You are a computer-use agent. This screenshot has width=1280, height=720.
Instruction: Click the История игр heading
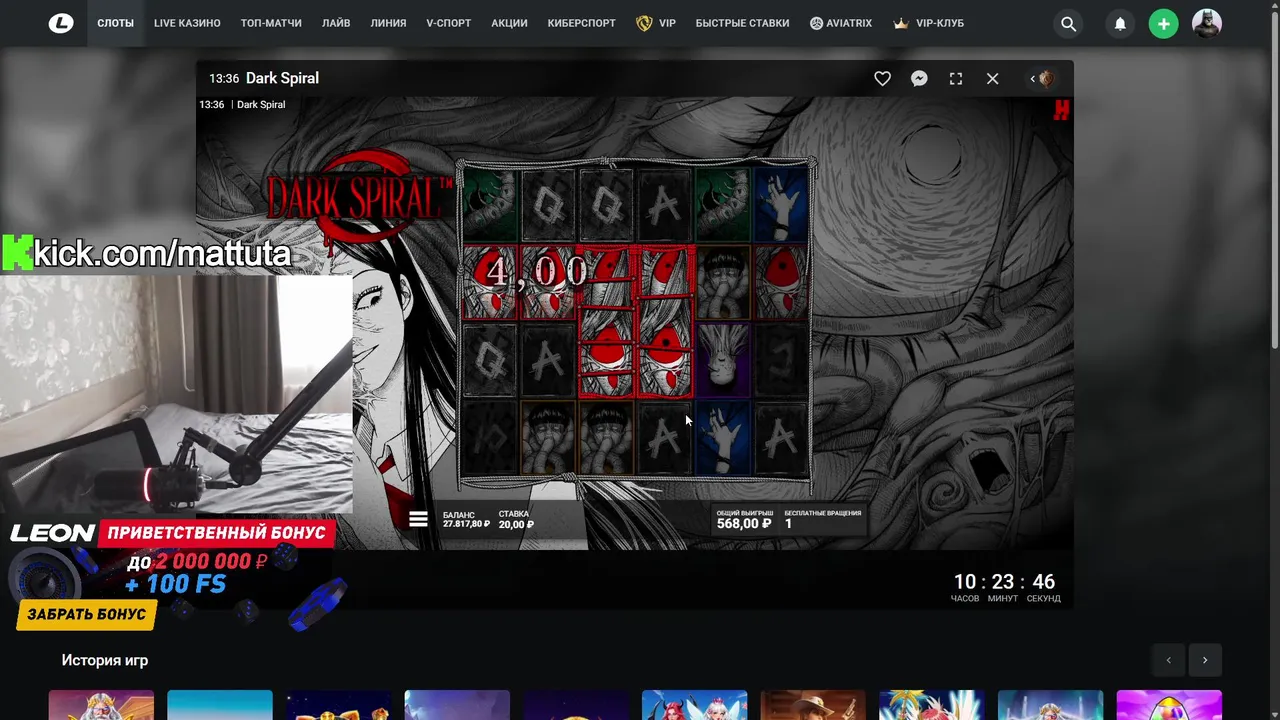point(105,660)
